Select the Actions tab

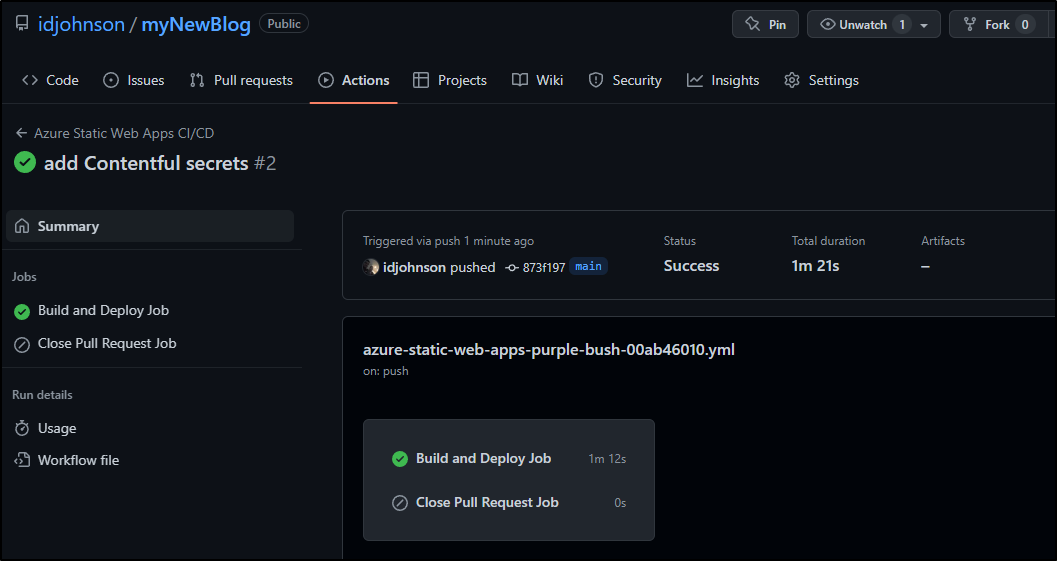point(353,80)
